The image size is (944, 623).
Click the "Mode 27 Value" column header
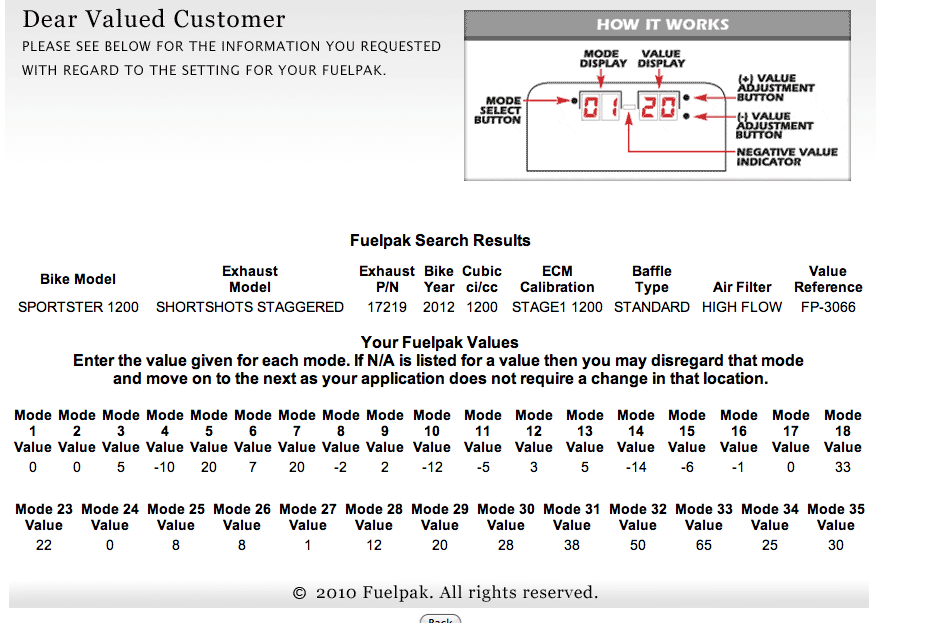click(308, 517)
